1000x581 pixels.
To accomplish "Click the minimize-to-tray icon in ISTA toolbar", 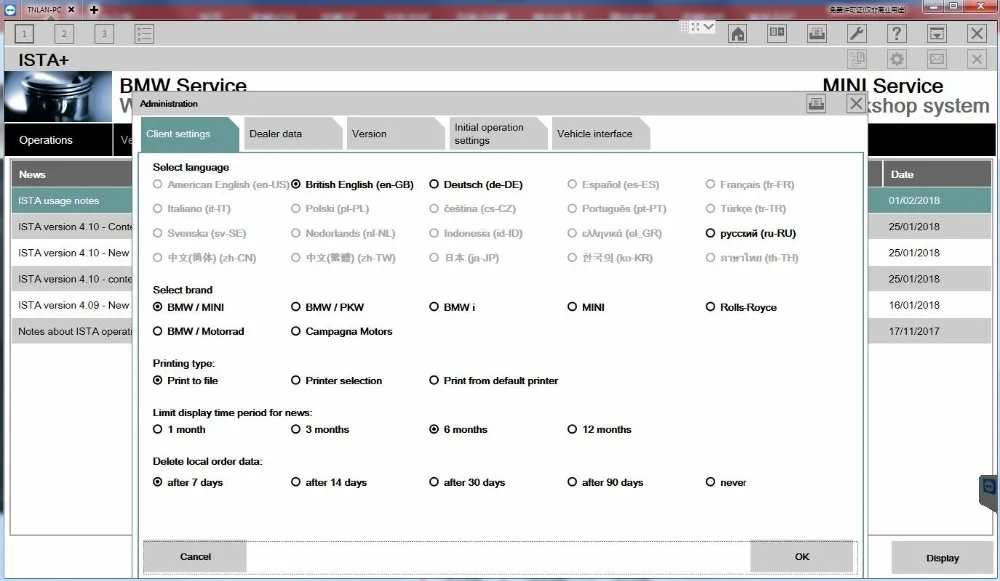I will point(937,34).
